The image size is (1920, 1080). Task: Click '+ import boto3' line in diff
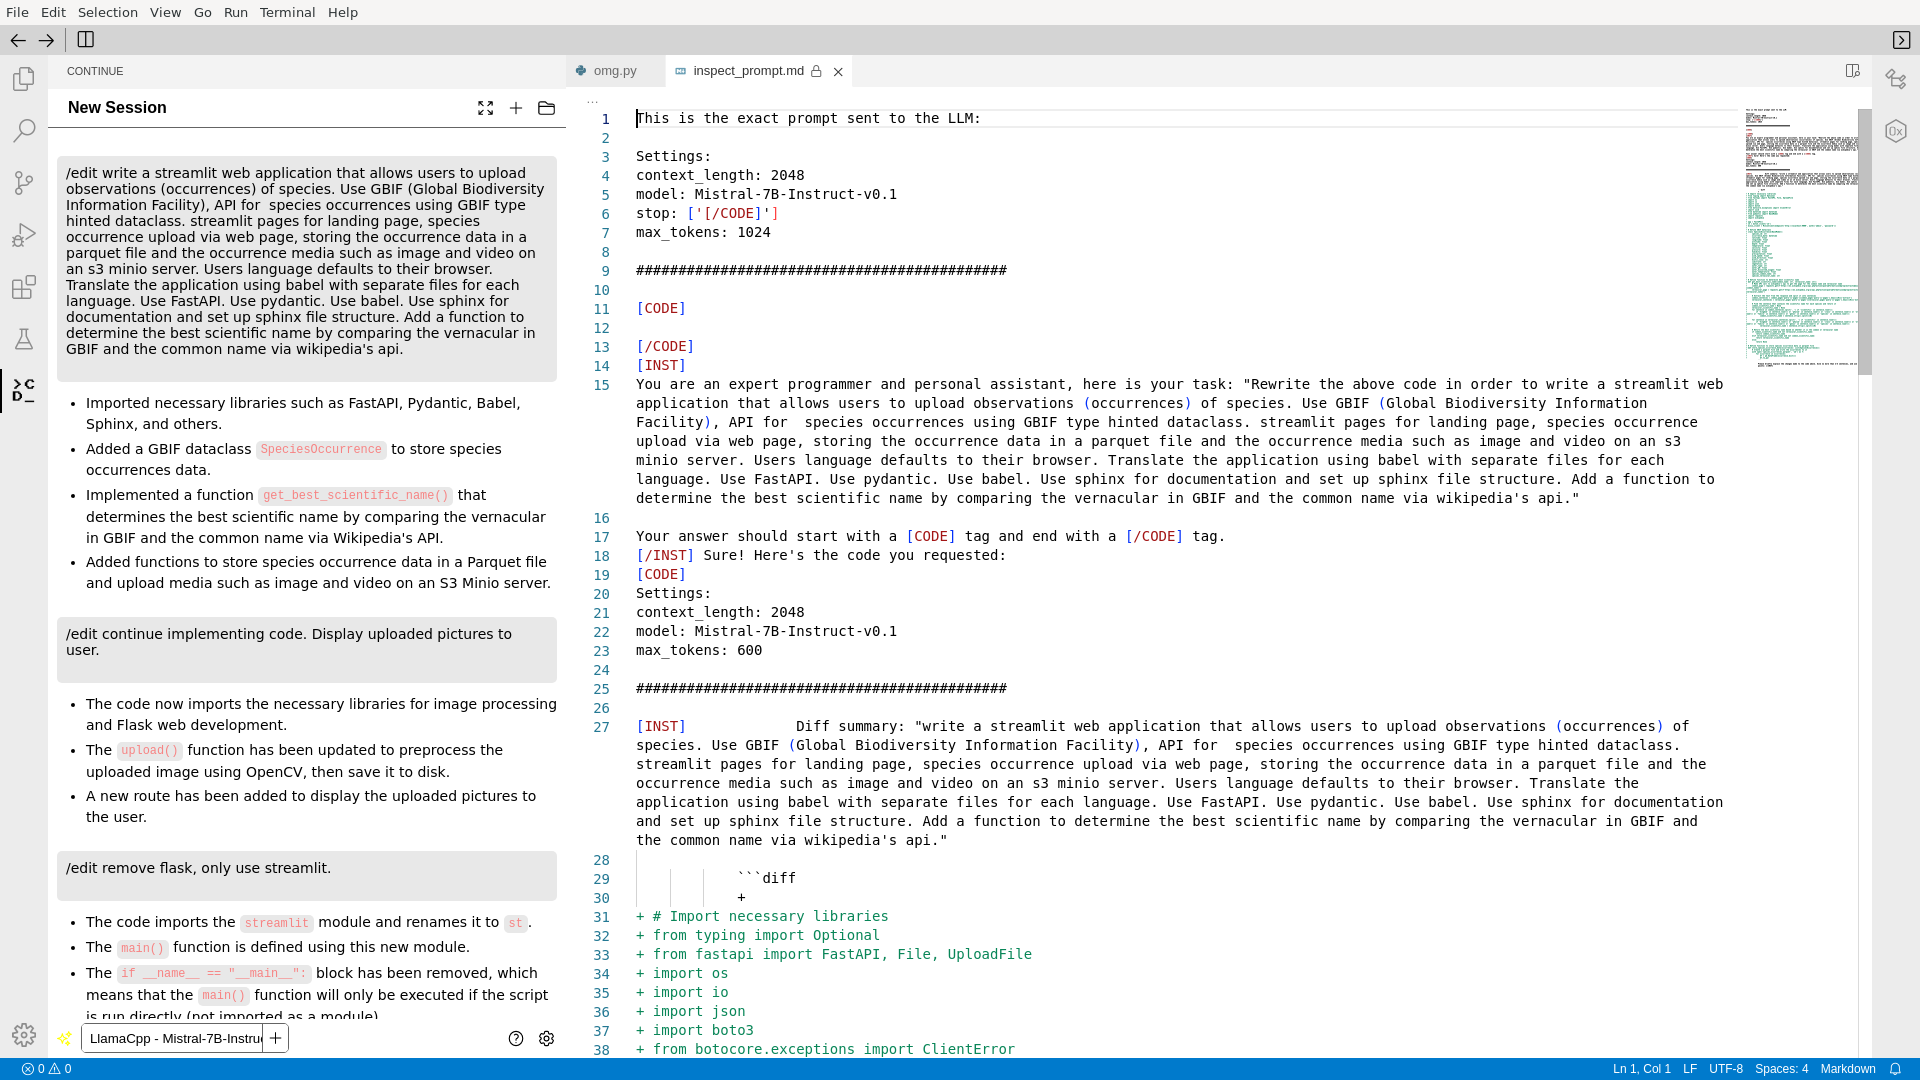[x=695, y=1030]
